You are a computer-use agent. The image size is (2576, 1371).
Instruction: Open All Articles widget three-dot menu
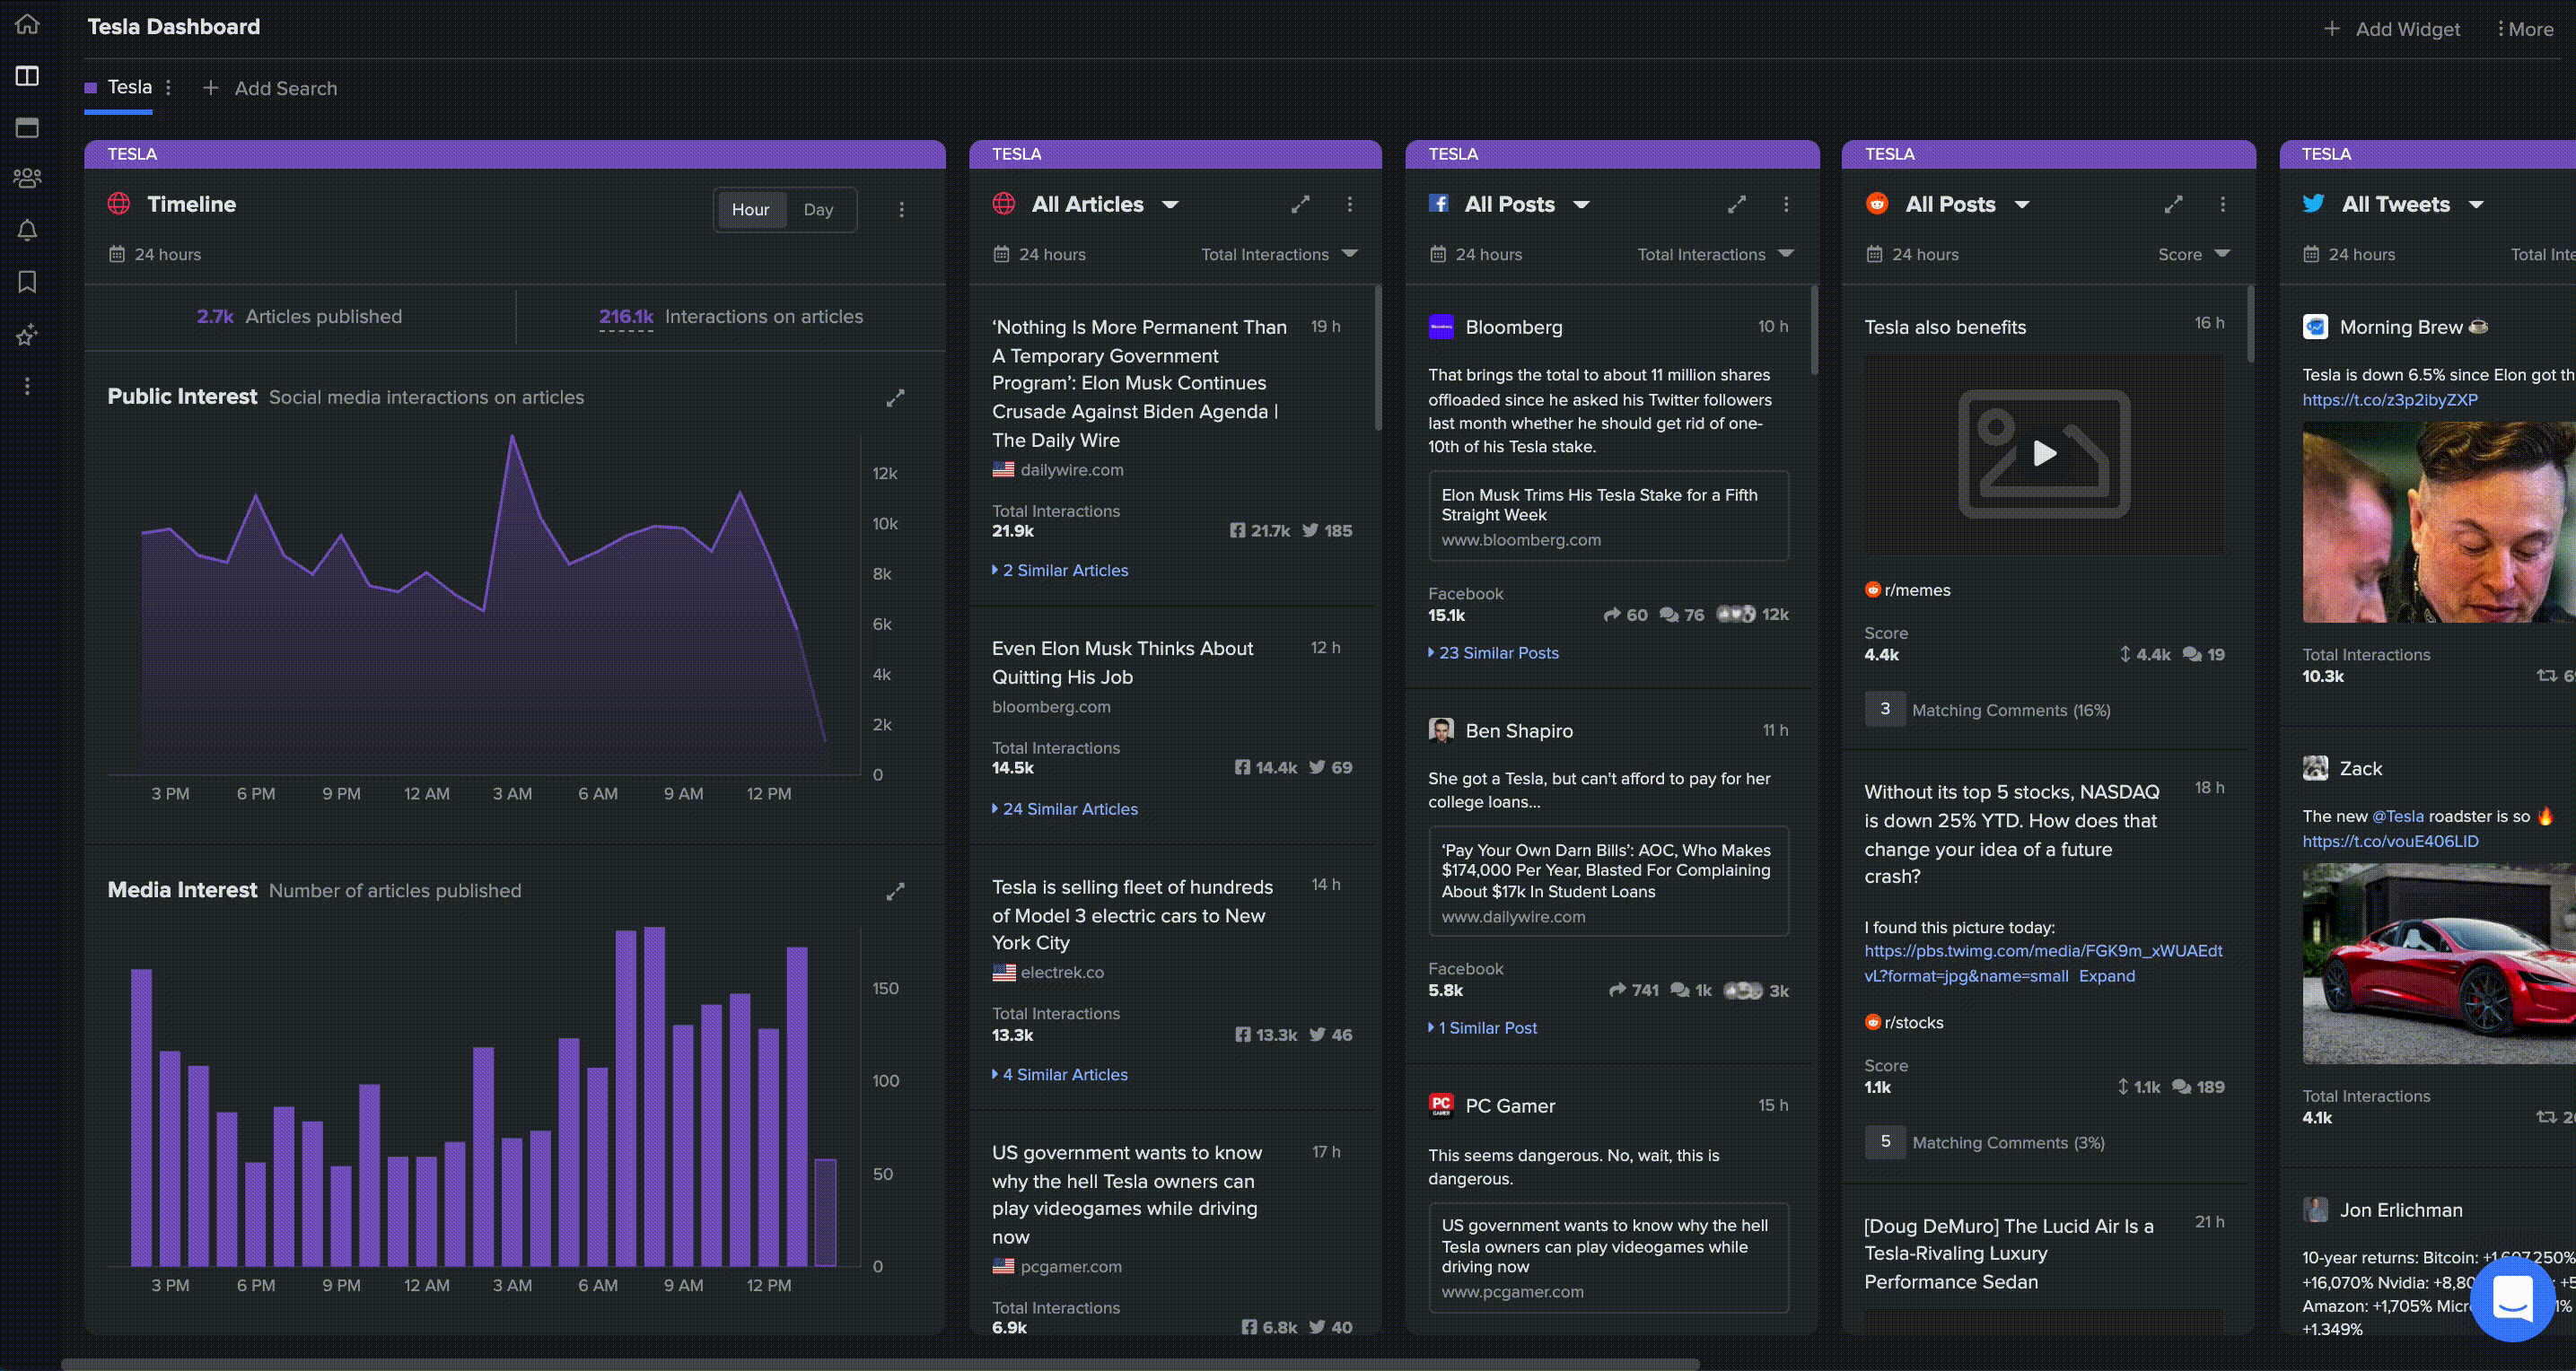(1349, 204)
